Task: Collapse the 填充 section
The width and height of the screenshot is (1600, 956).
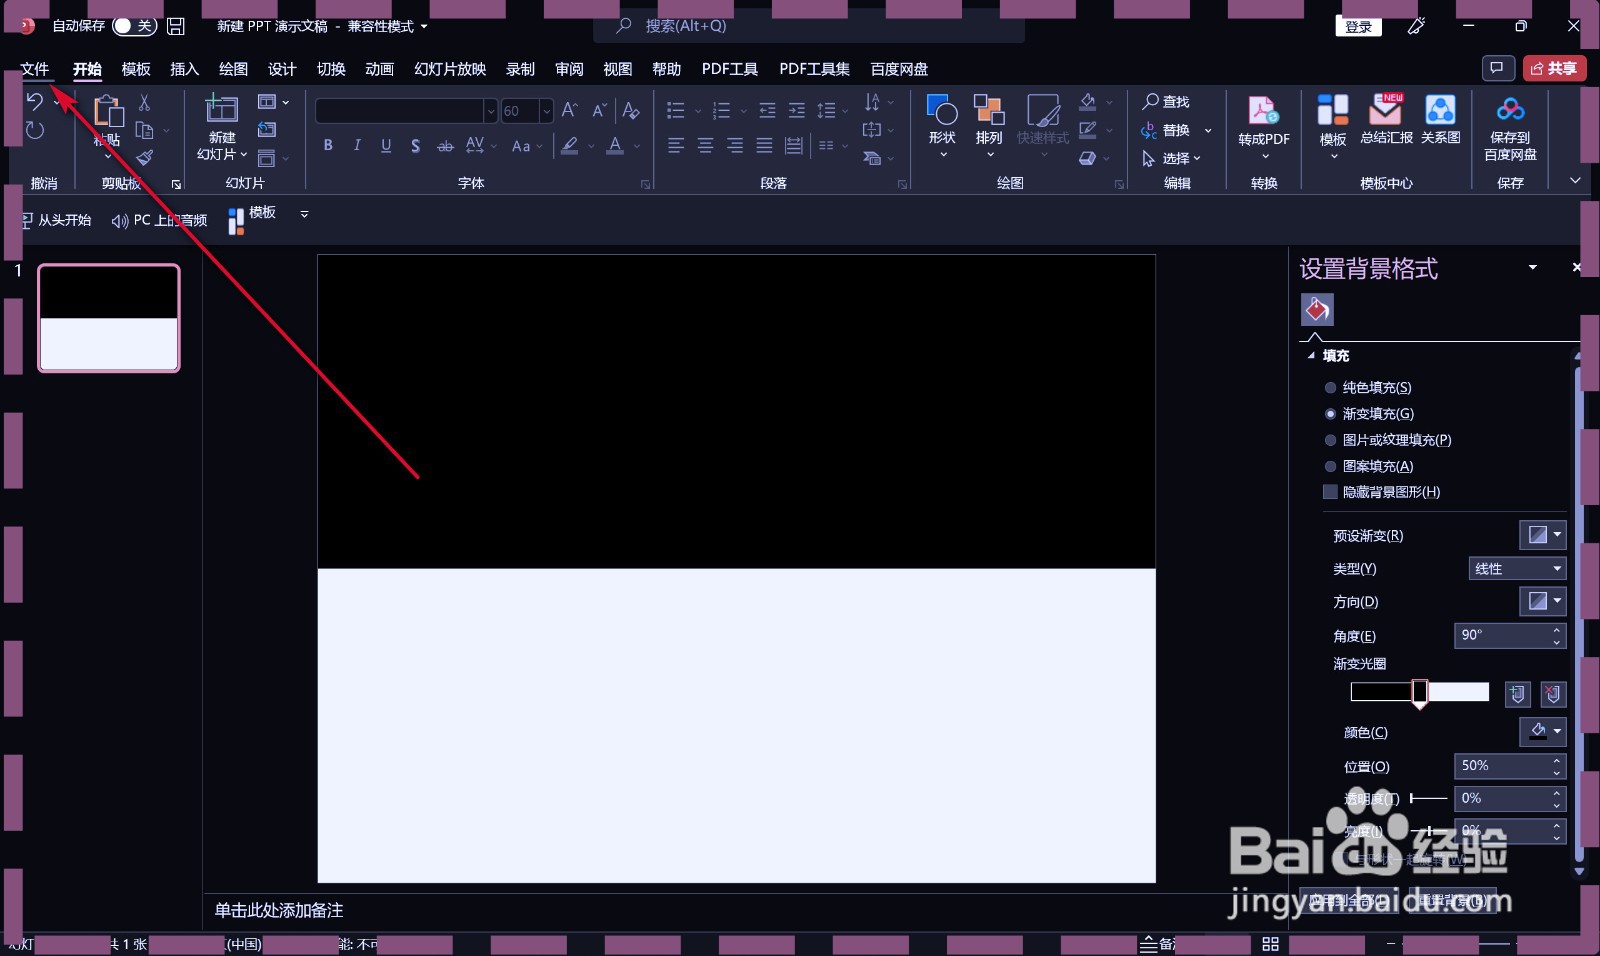Action: 1311,356
